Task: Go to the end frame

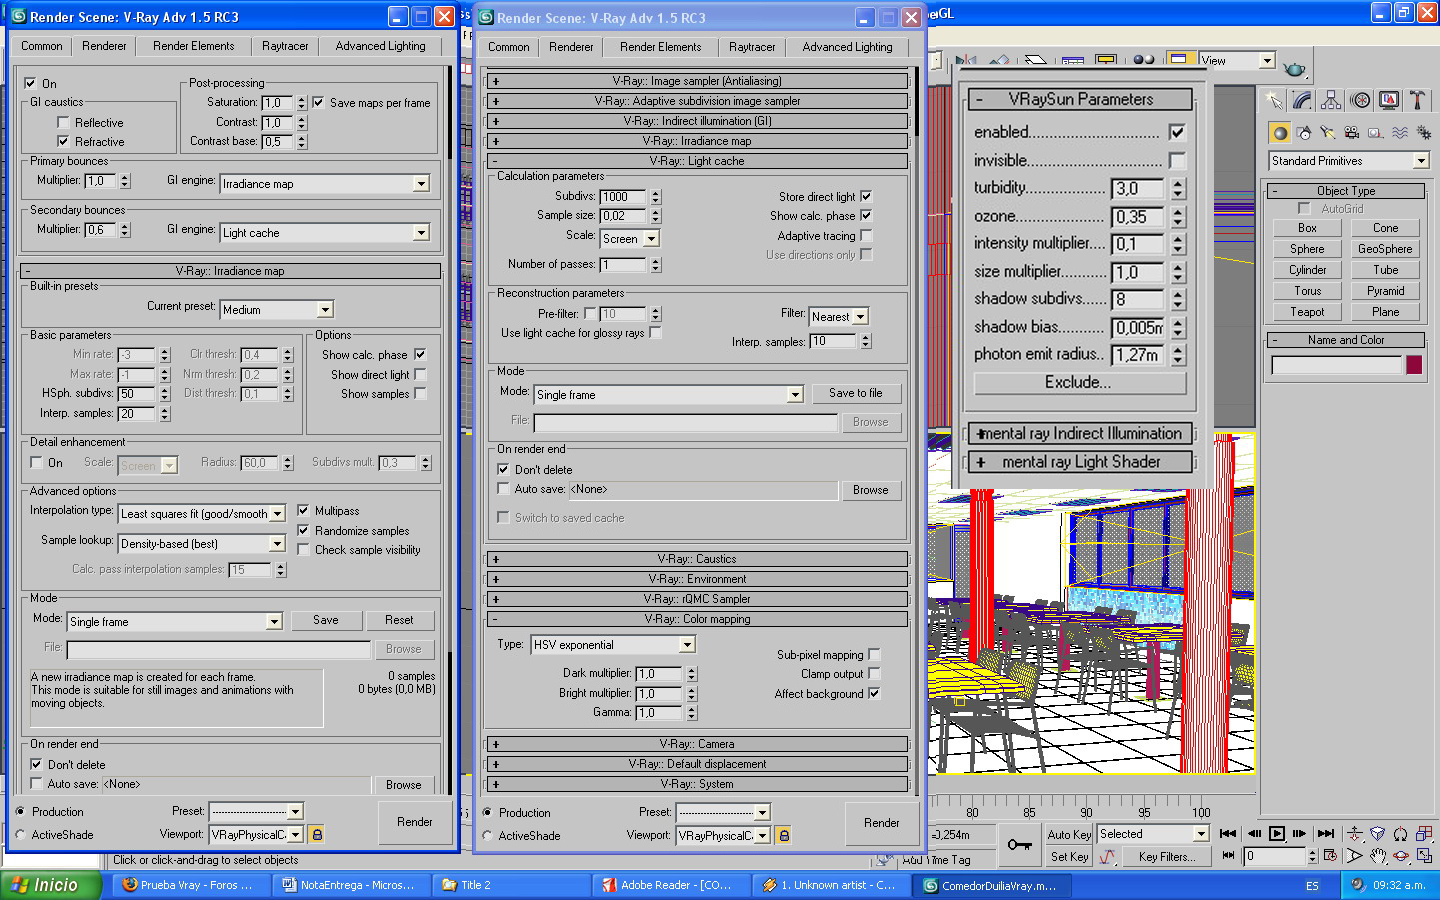Action: tap(1326, 833)
